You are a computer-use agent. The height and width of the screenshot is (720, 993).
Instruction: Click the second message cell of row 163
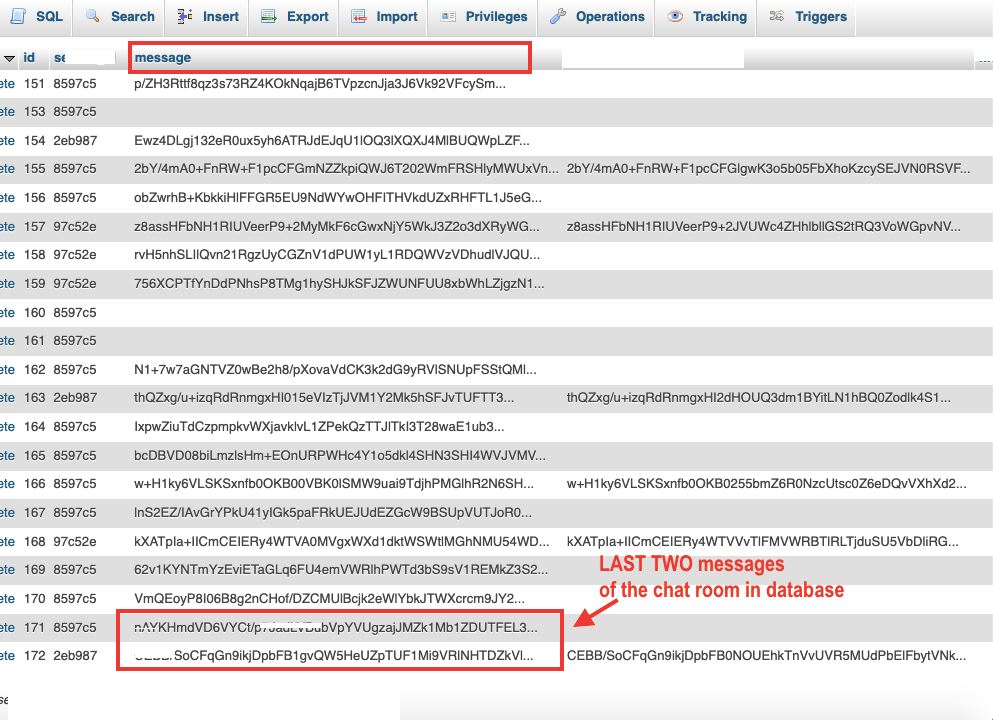758,398
